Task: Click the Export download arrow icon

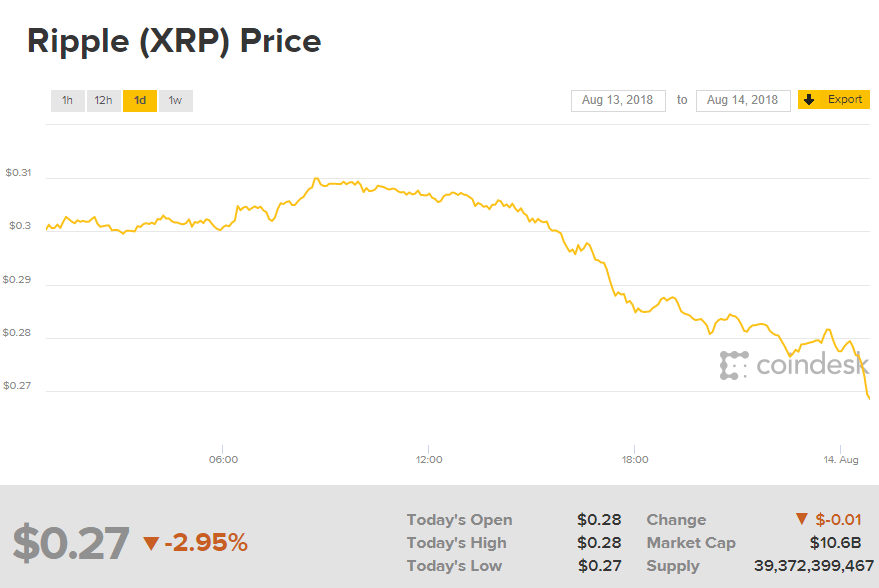Action: tap(809, 100)
